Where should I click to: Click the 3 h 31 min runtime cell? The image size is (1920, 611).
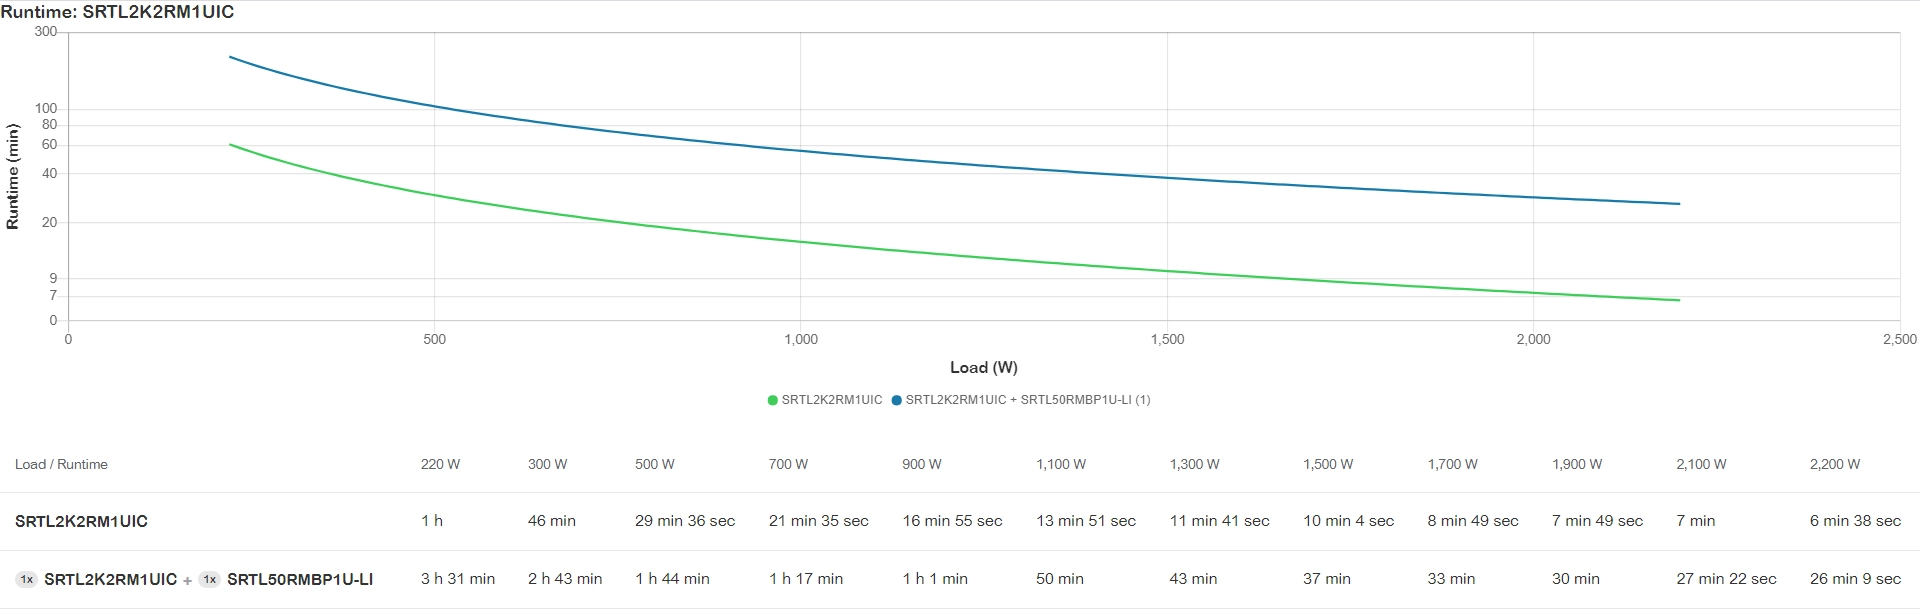[x=457, y=579]
